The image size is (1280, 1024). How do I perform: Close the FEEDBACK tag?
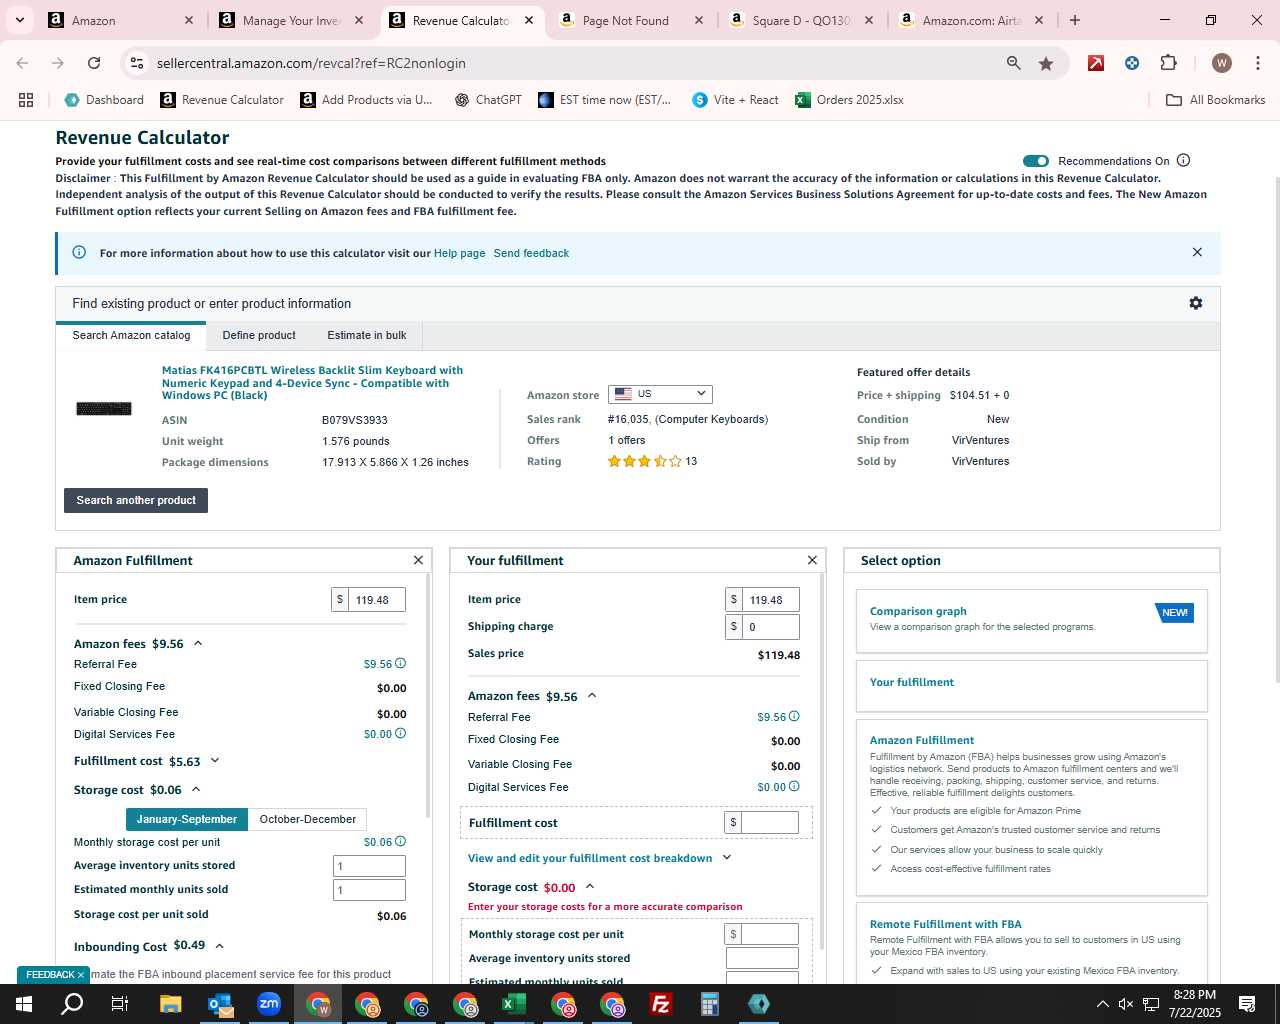81,975
